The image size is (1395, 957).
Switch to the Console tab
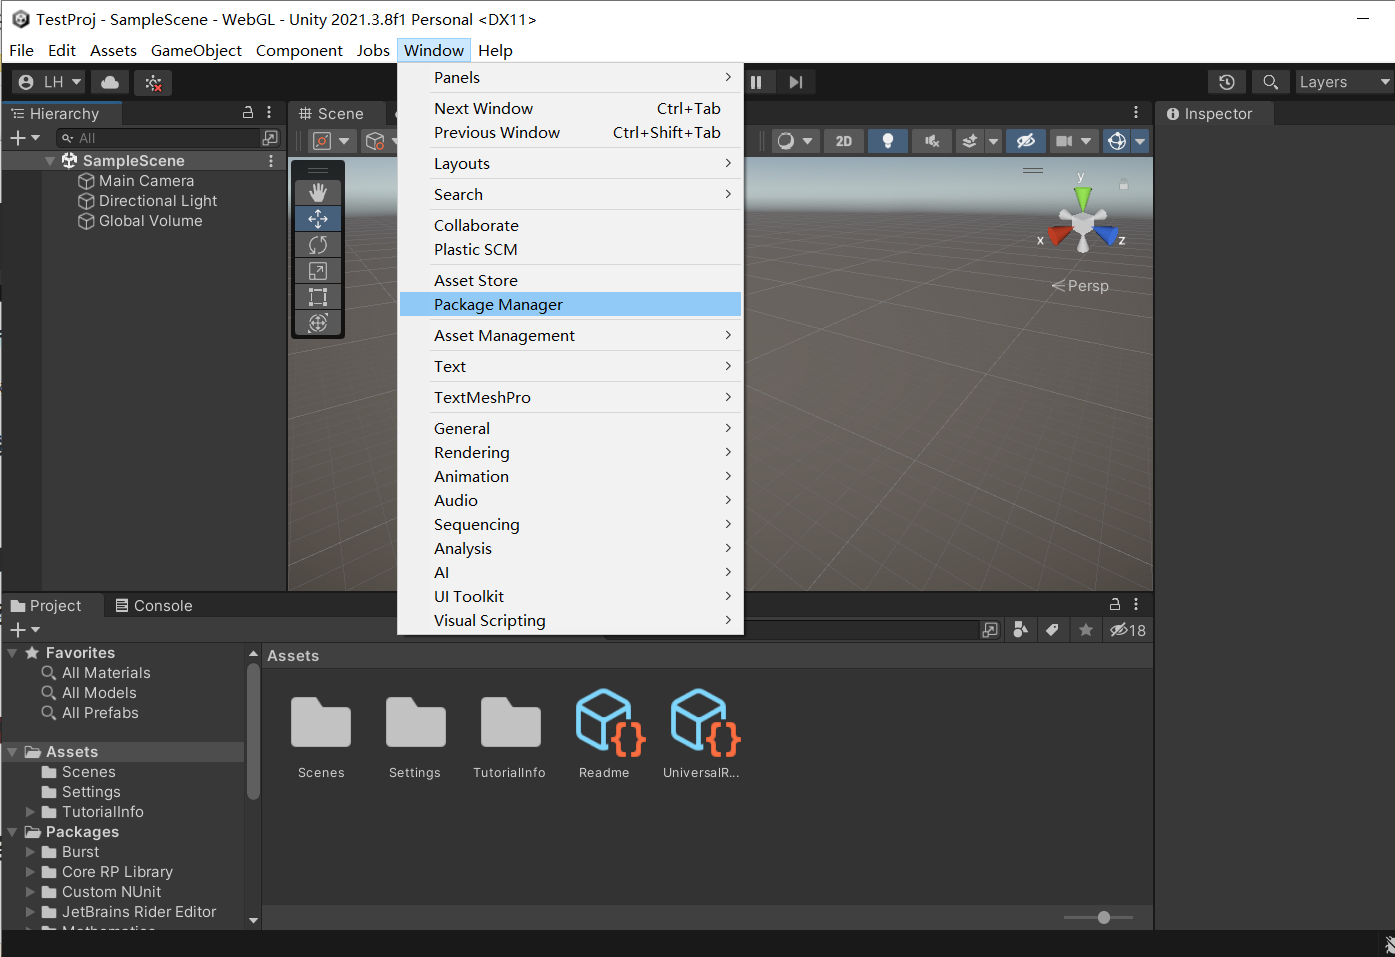[153, 605]
